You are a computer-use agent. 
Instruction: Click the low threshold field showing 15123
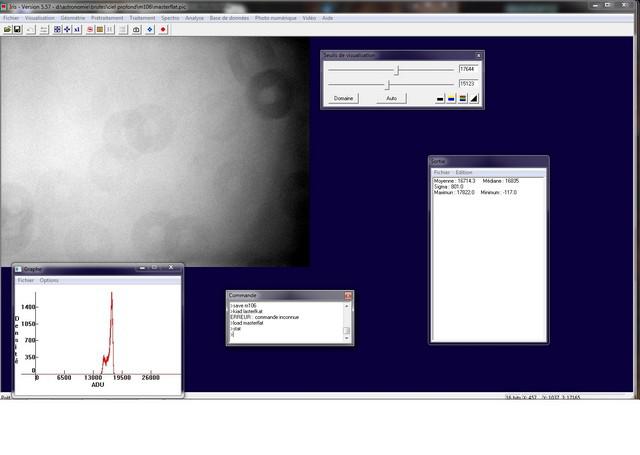click(x=468, y=84)
